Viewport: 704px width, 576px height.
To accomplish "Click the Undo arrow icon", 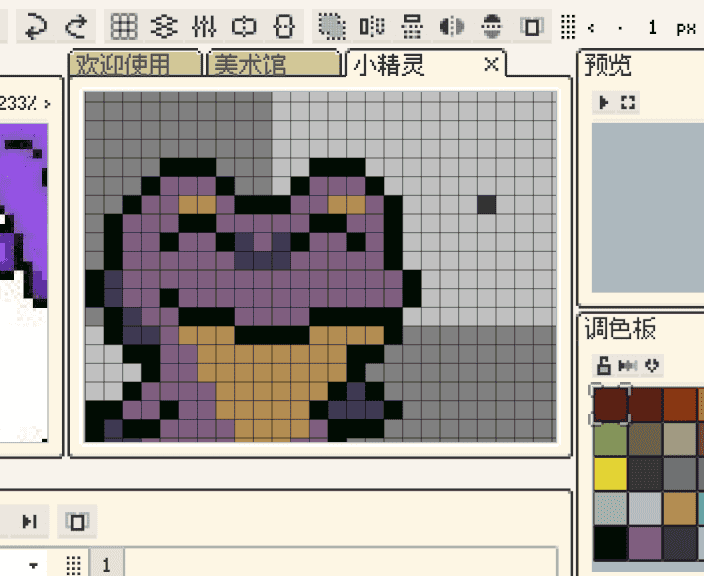I will coord(36,26).
